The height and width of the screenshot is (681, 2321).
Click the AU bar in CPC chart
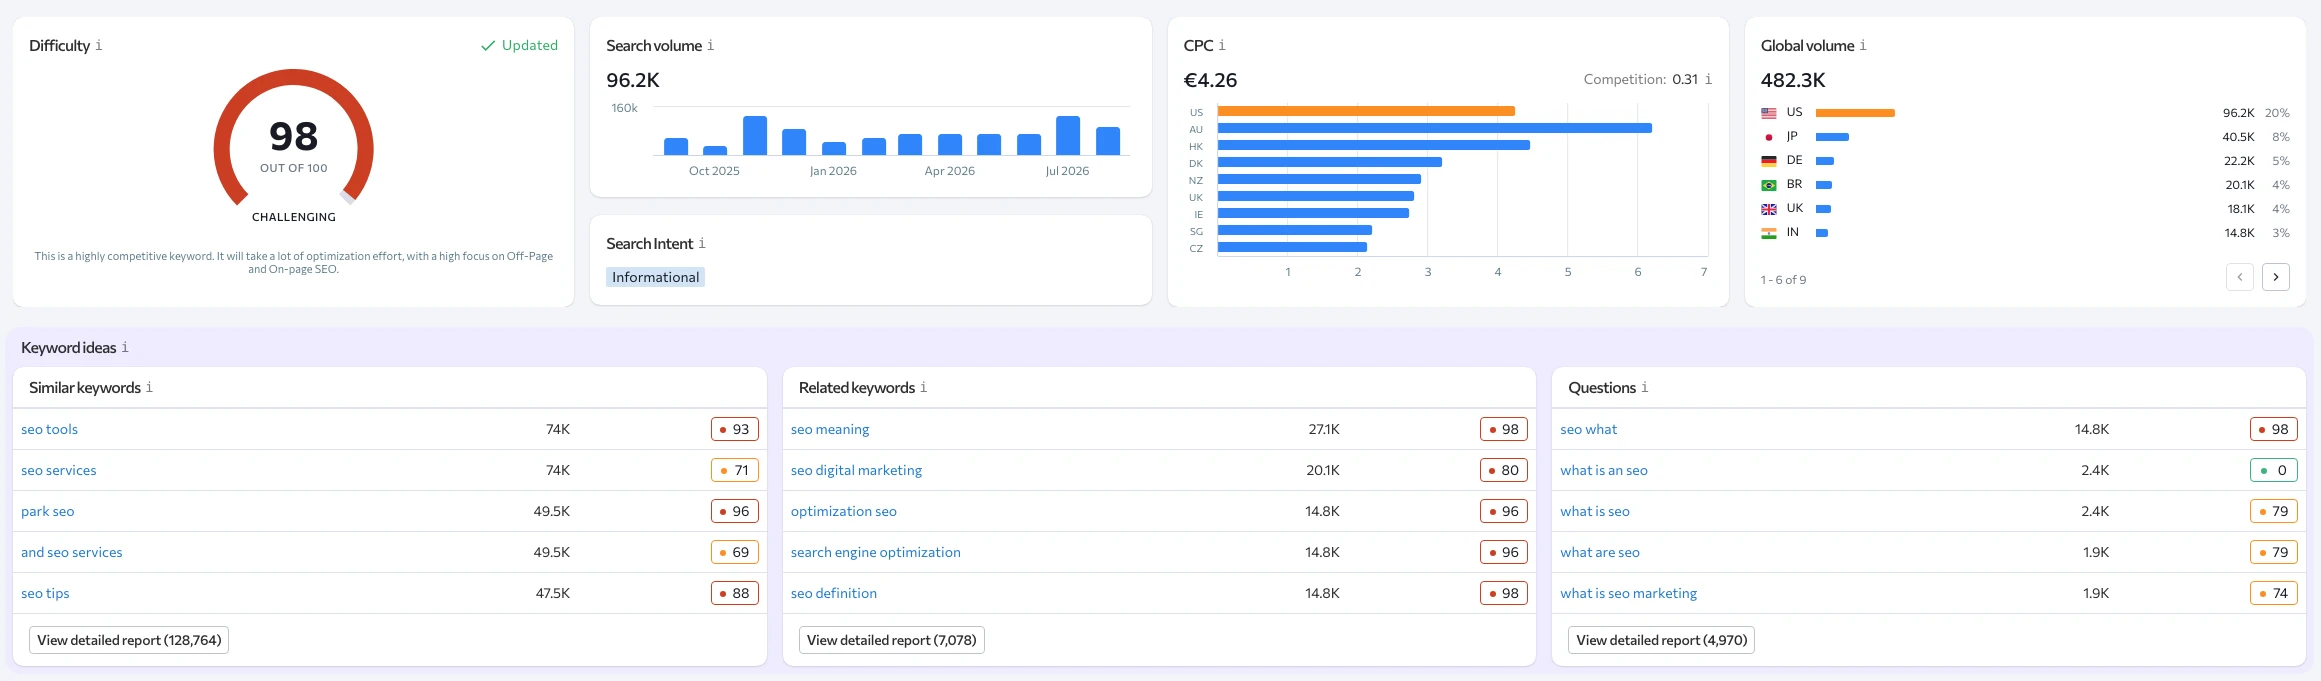[1435, 128]
